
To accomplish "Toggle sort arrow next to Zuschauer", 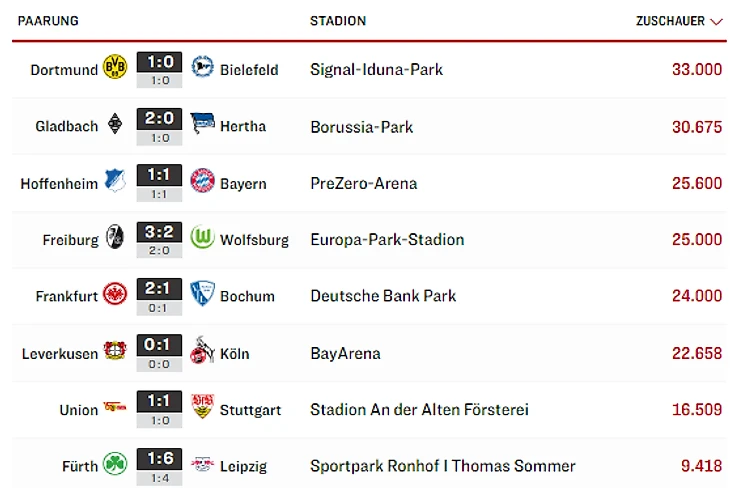I will pos(715,21).
